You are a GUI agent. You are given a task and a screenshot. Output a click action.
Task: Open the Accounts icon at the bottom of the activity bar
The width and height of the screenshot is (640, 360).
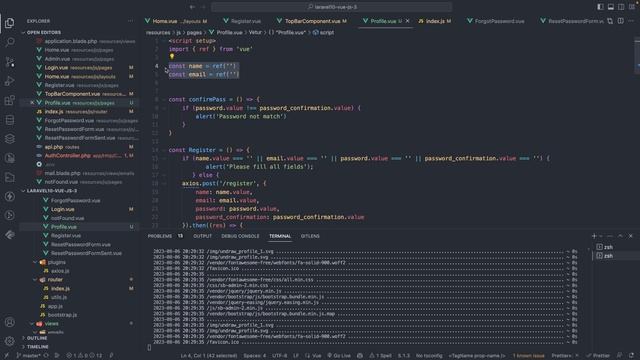pos(9,322)
